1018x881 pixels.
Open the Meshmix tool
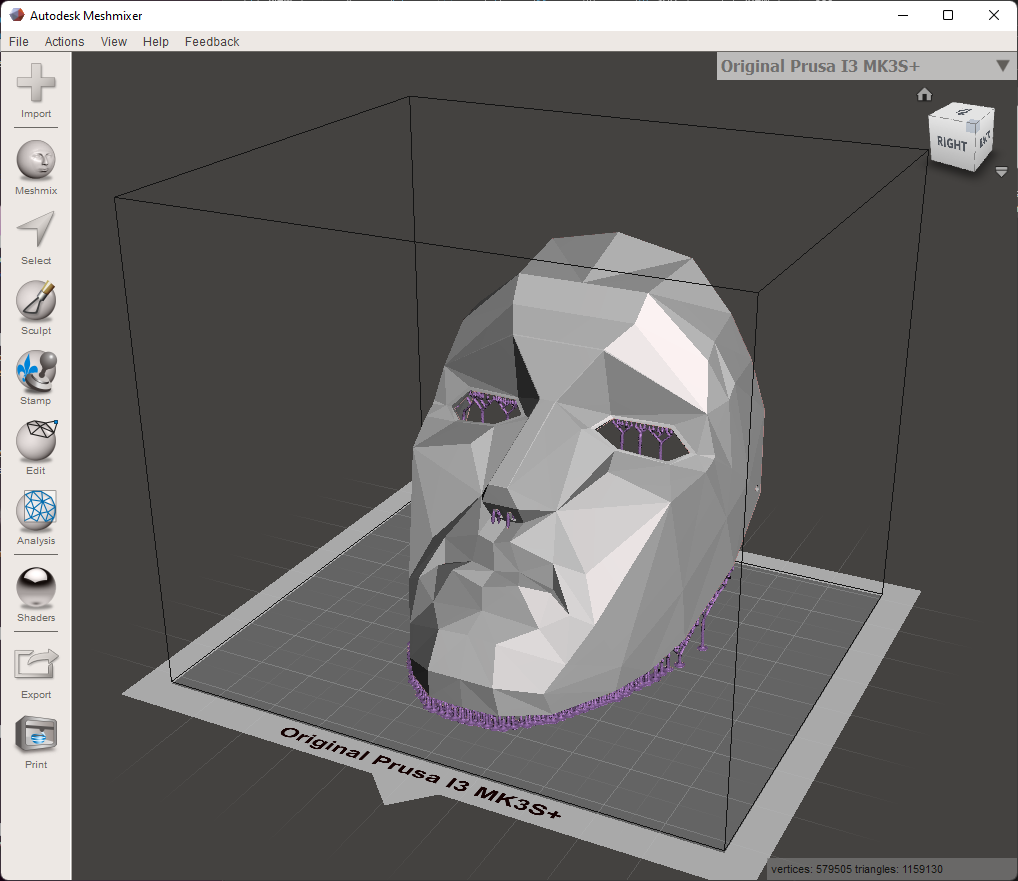(35, 160)
